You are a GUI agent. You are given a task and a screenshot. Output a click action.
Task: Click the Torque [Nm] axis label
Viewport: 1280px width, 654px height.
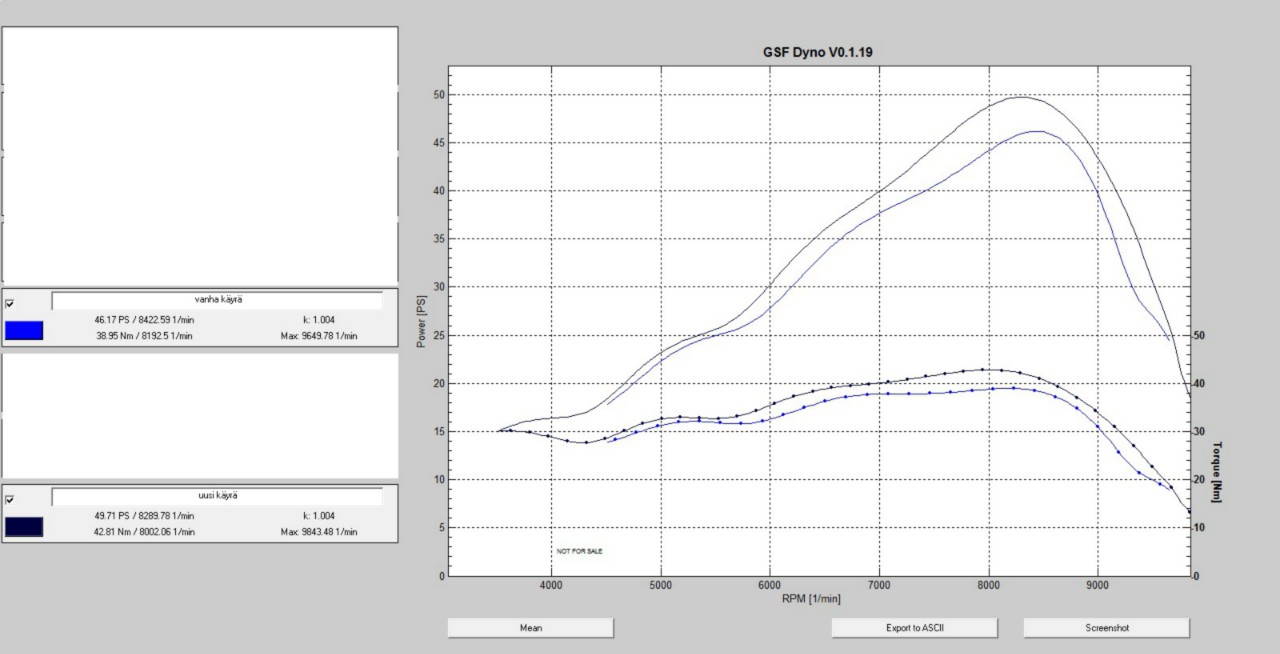coord(1217,472)
